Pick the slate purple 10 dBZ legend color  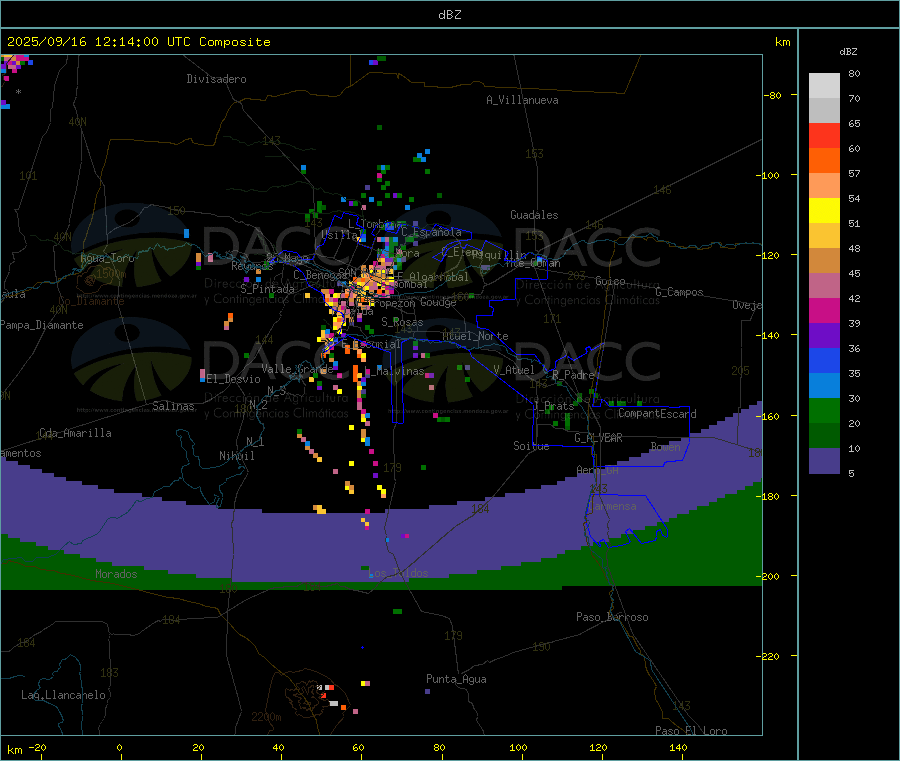click(x=824, y=461)
